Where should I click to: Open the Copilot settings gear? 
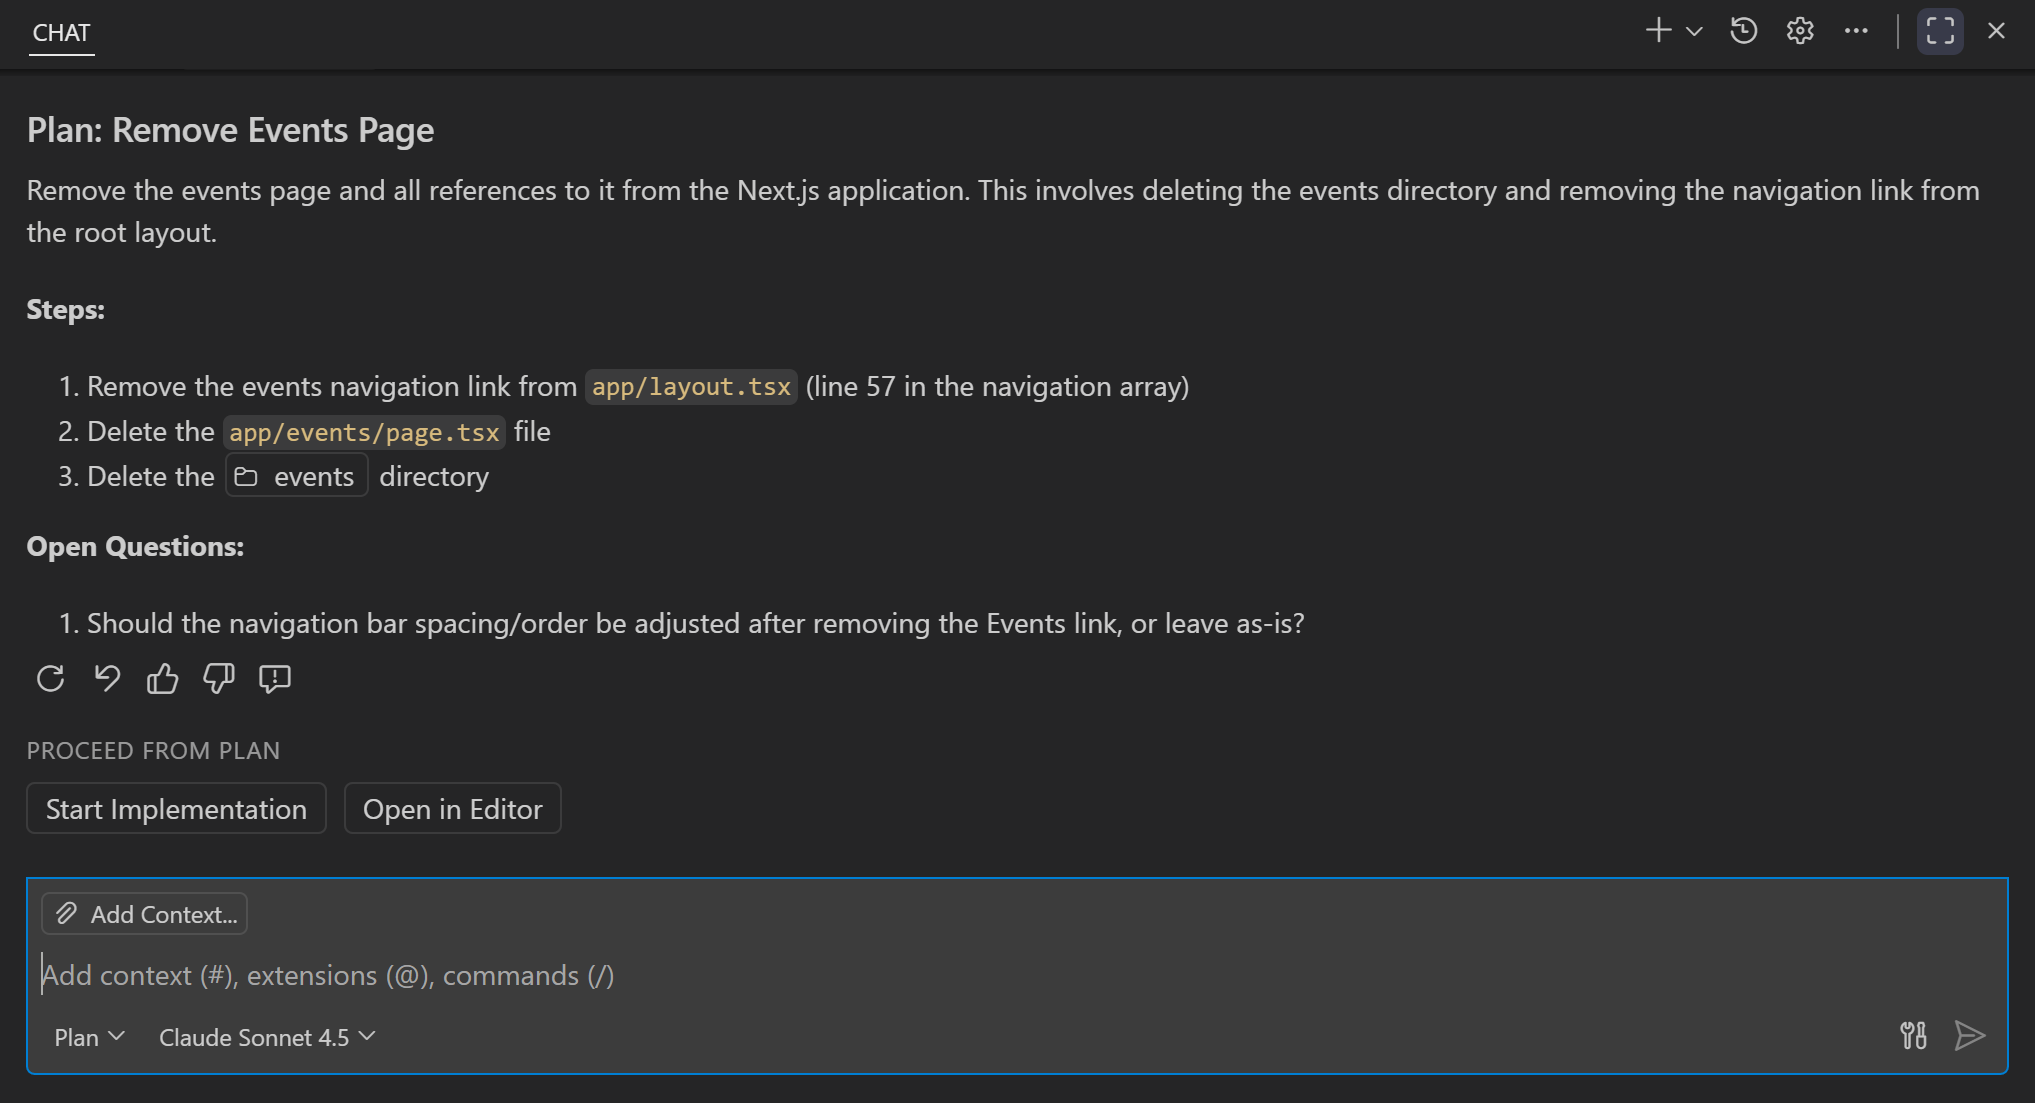(x=1799, y=31)
